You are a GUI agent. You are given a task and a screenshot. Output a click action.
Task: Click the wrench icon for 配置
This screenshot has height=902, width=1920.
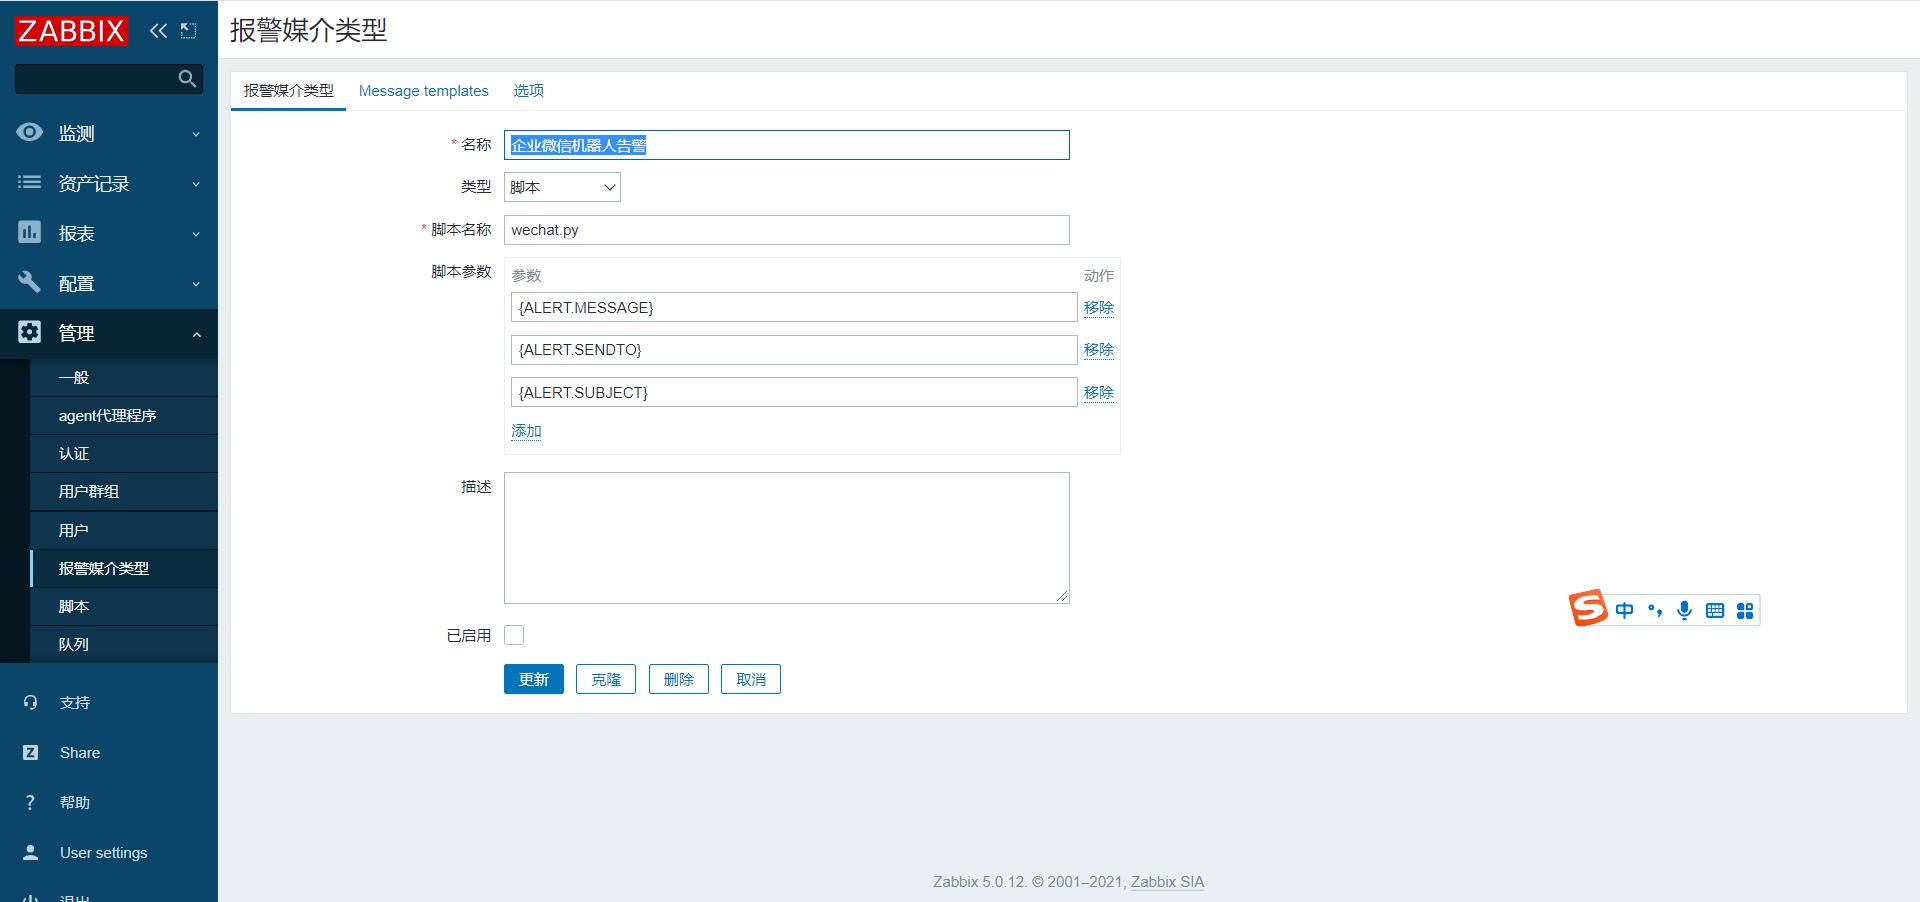[x=30, y=282]
